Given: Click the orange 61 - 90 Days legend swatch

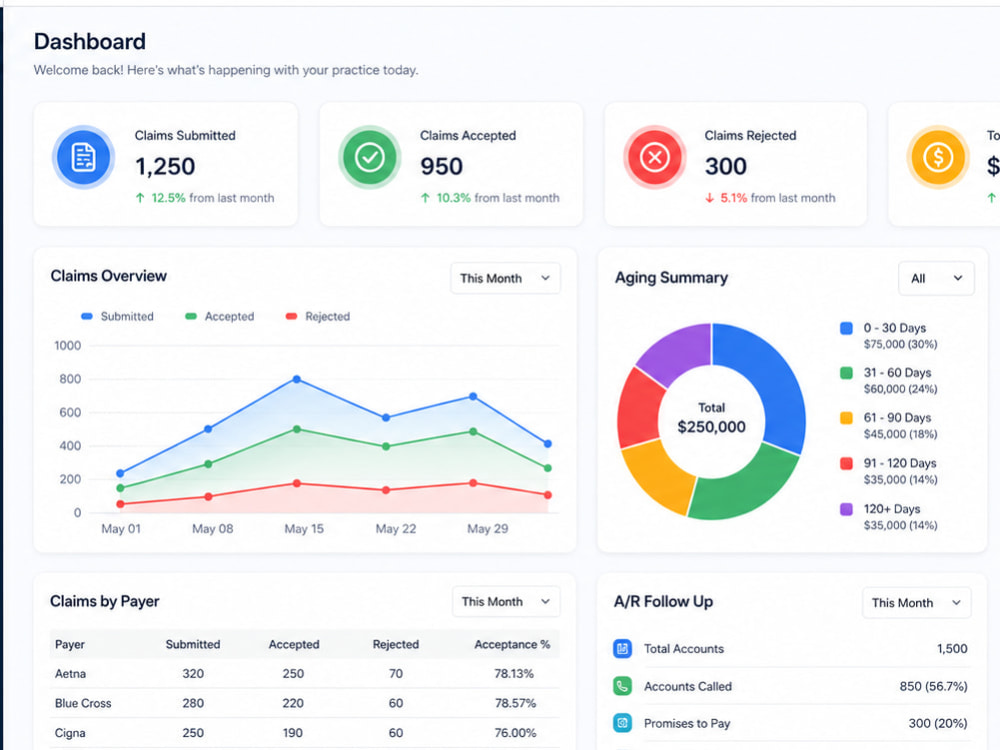Looking at the screenshot, I should click(x=846, y=418).
